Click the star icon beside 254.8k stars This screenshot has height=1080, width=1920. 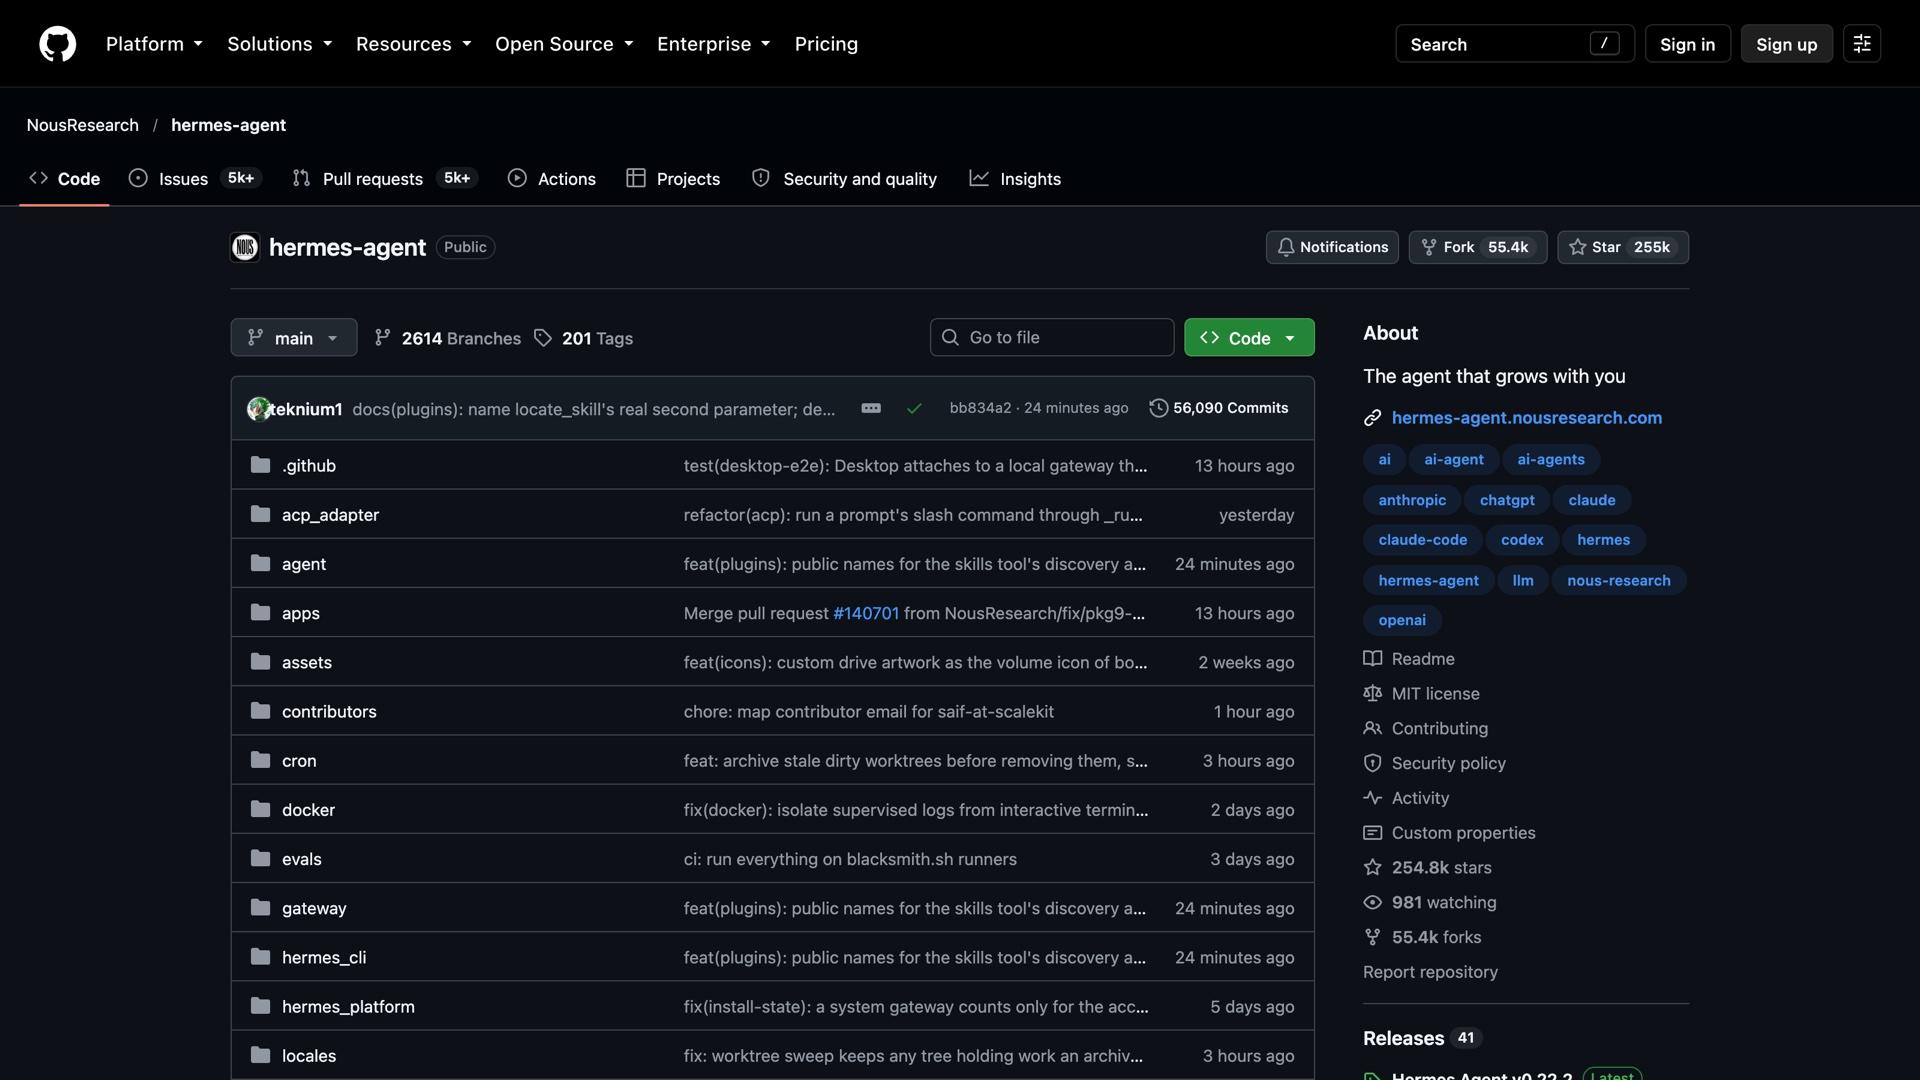(1372, 867)
